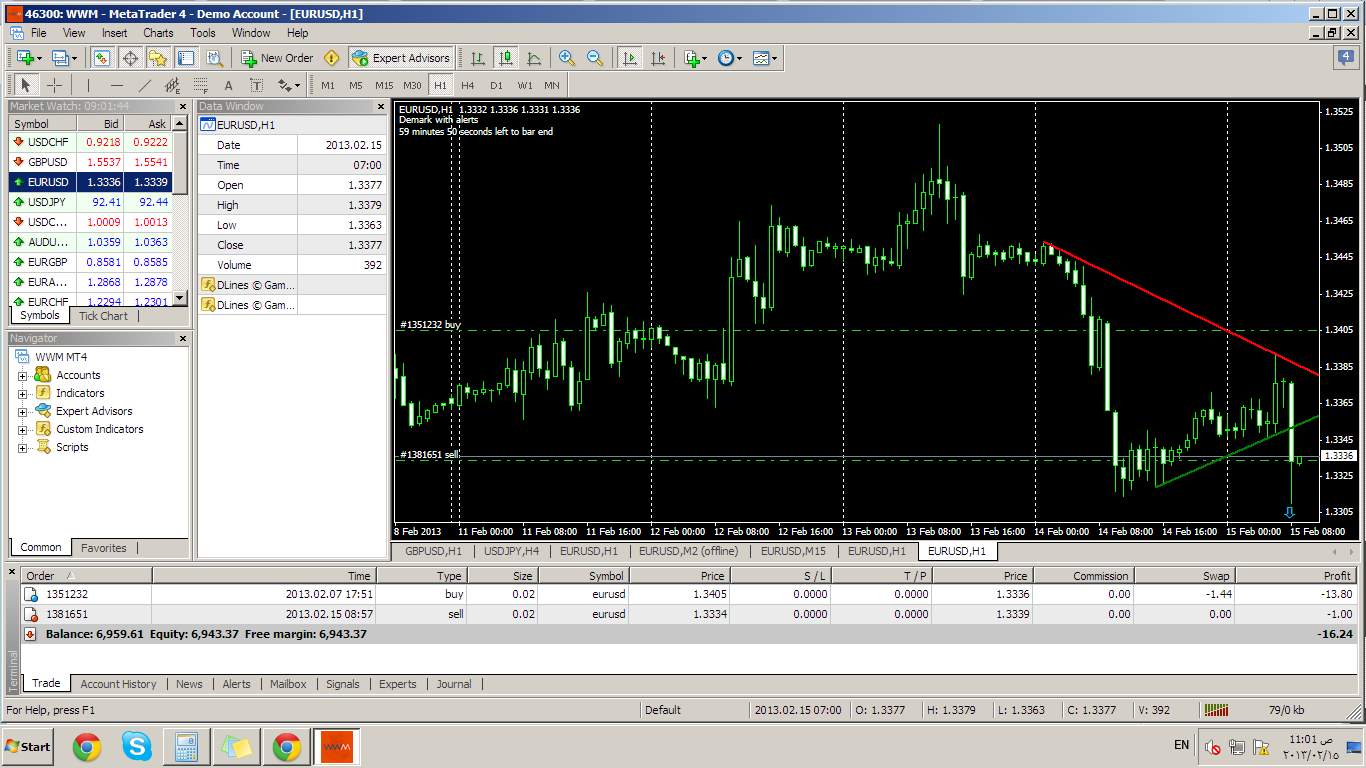The height and width of the screenshot is (768, 1366).
Task: Zoom out on the chart
Action: click(x=595, y=58)
